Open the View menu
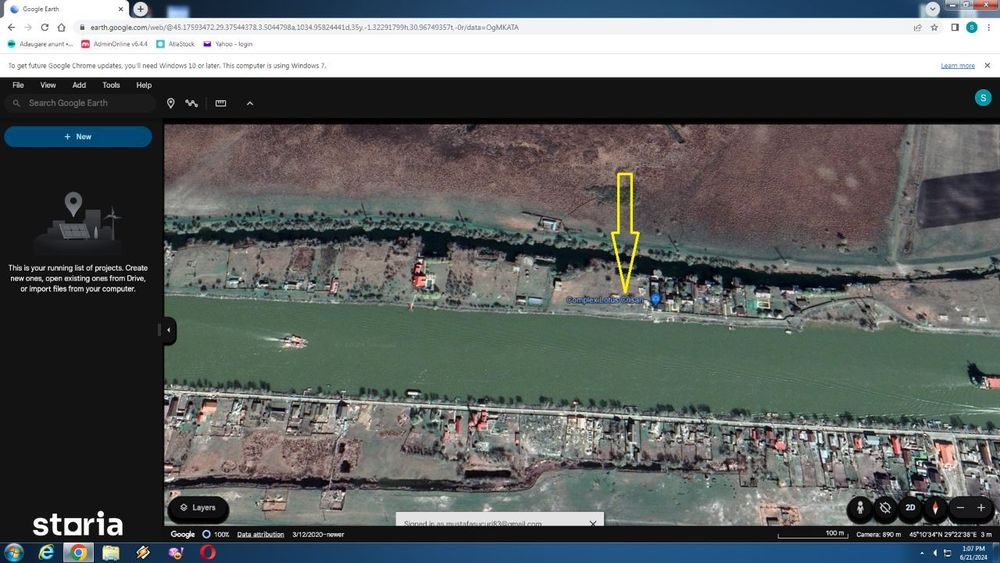Viewport: 1000px width, 563px height. click(x=48, y=85)
